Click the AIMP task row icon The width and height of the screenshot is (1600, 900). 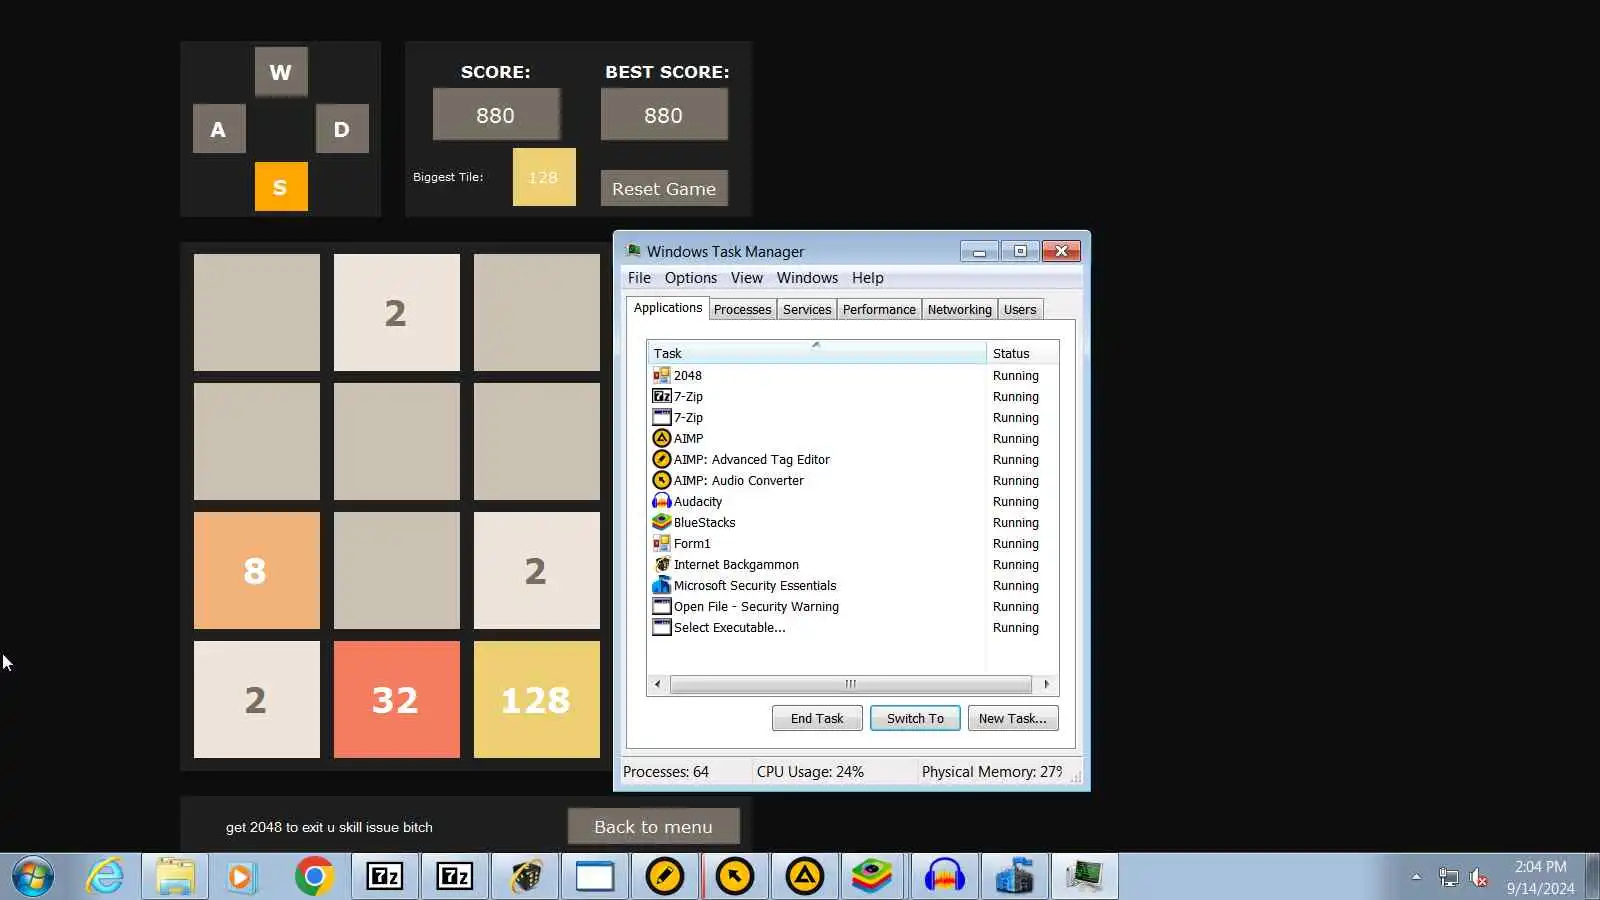[661, 438]
